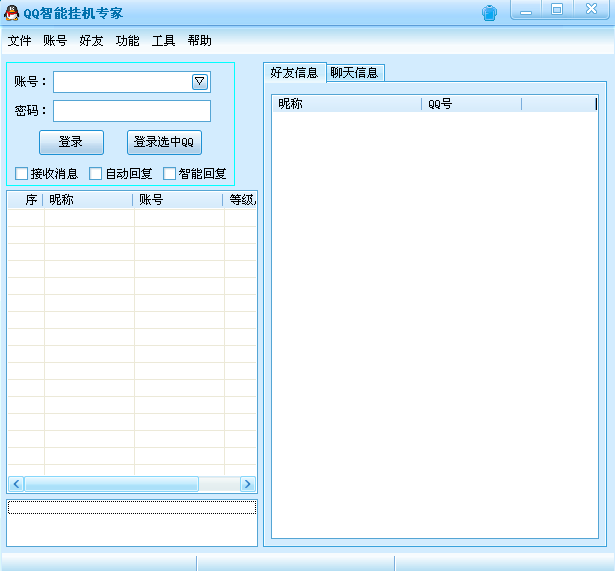Click the message text box at bottom left
Screen dimensions: 615x571
[x=132, y=523]
